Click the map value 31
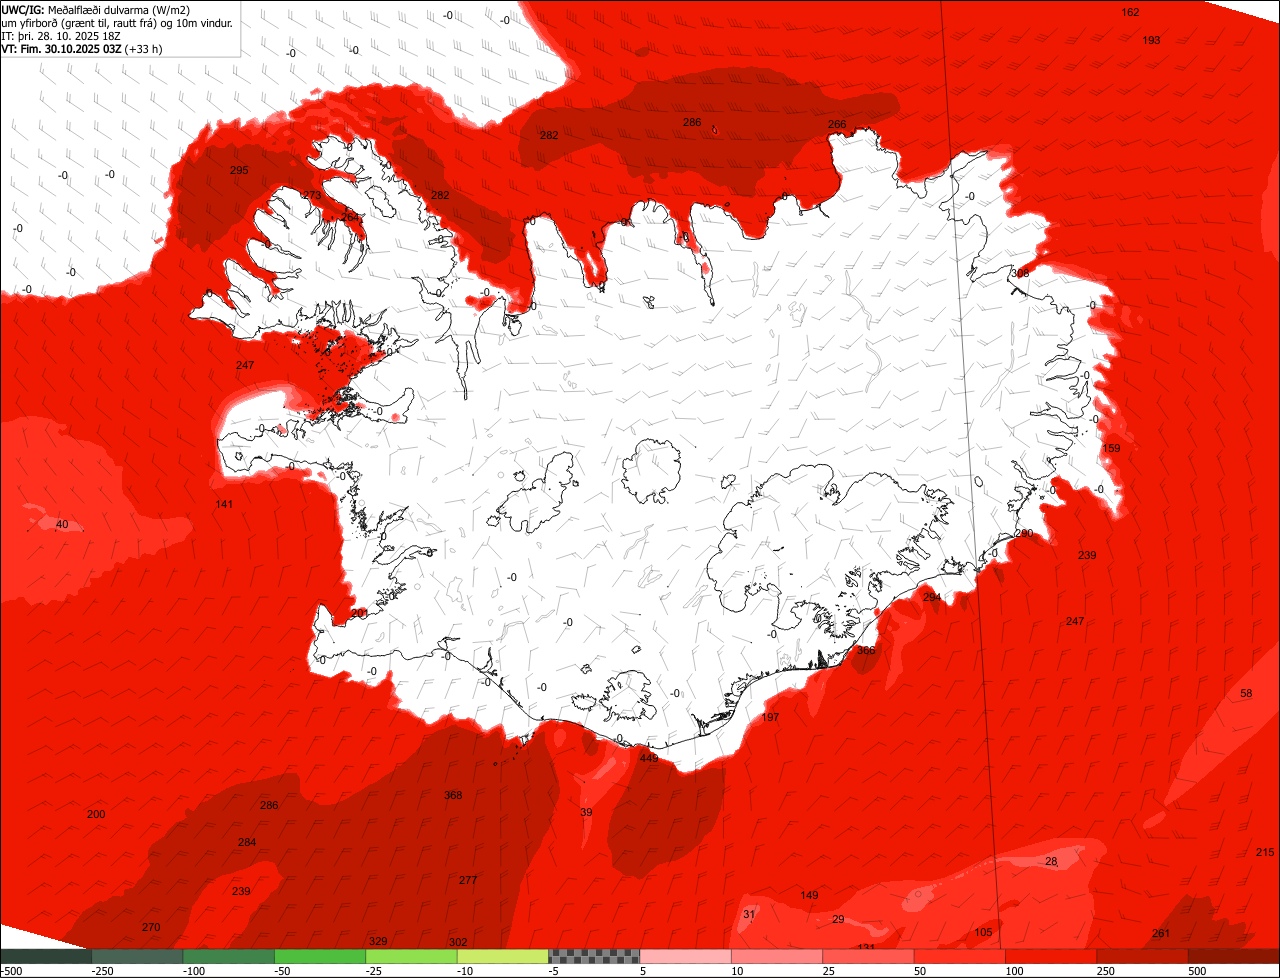 [x=750, y=914]
